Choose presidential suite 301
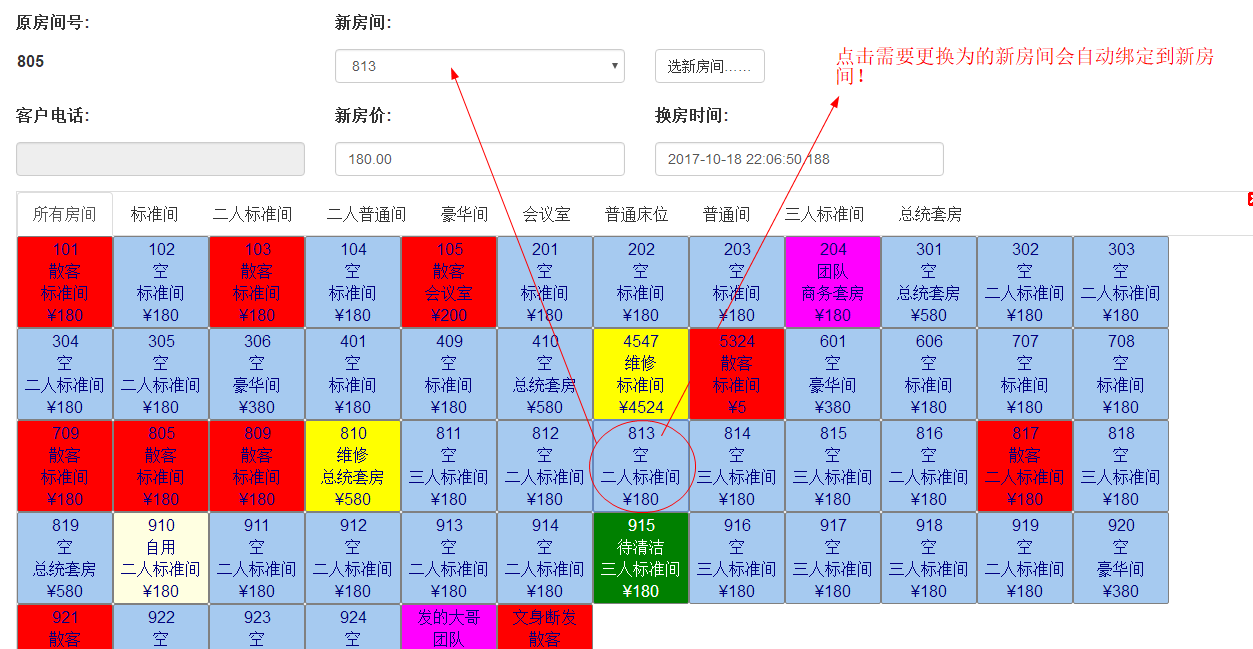 coord(929,282)
